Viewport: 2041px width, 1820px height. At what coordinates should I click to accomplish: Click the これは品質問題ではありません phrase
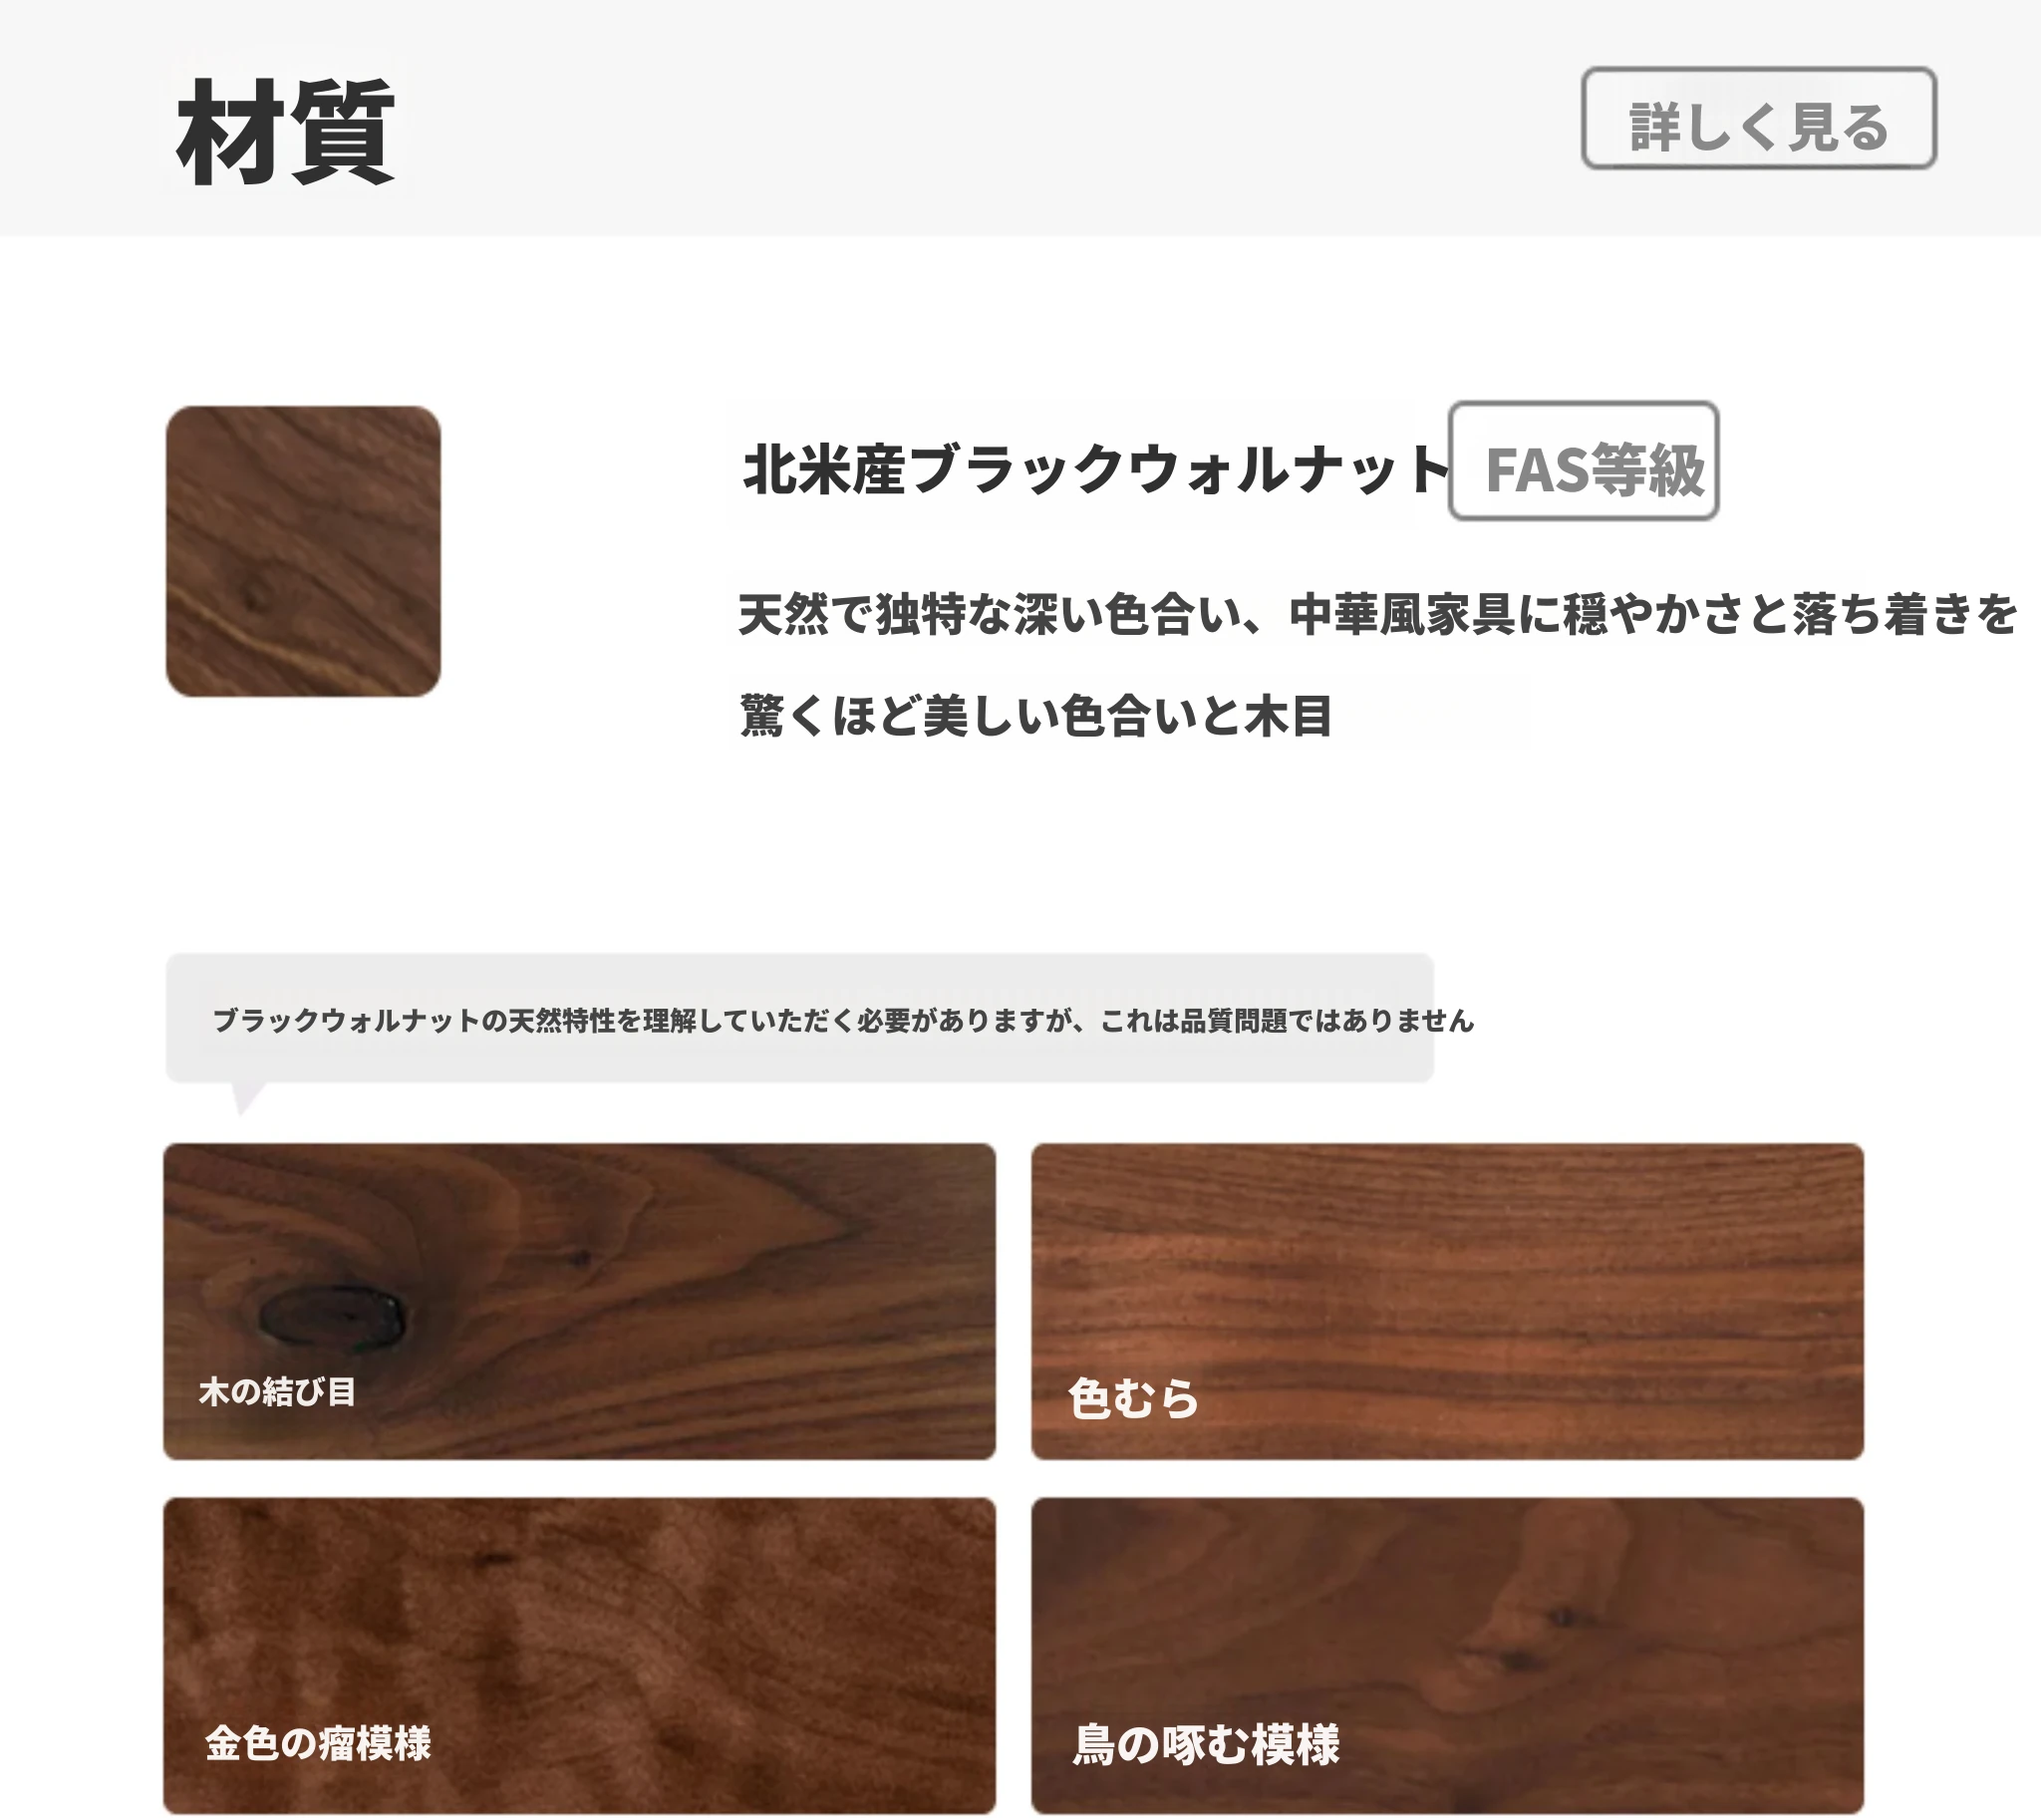click(1287, 1020)
